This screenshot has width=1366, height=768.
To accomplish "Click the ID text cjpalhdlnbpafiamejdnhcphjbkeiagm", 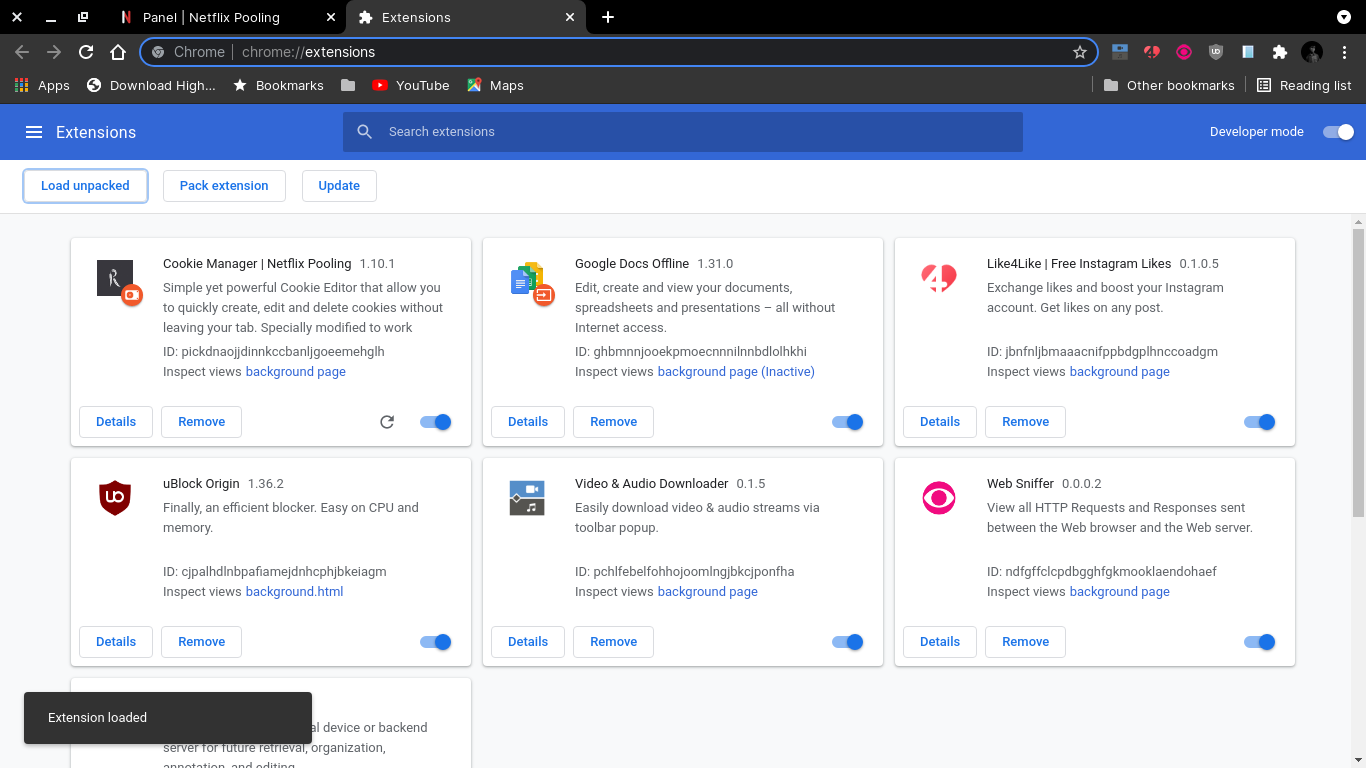I will 284,572.
